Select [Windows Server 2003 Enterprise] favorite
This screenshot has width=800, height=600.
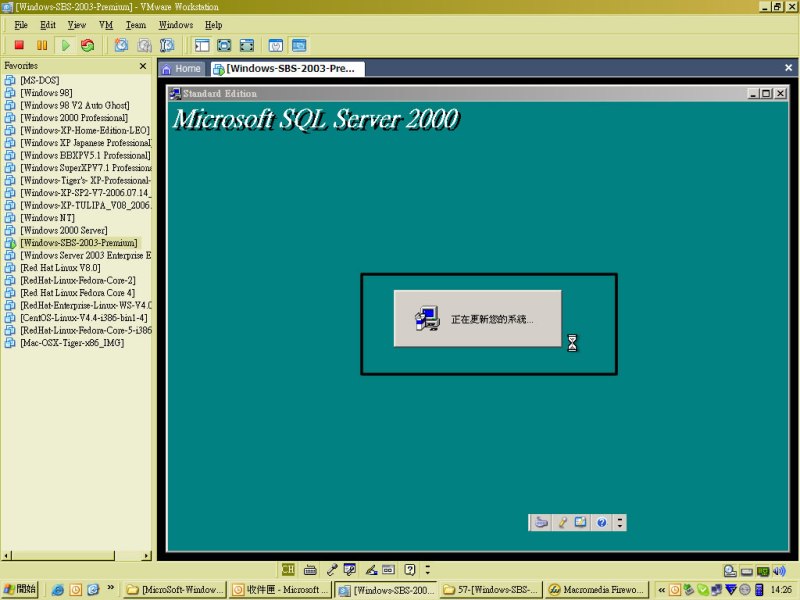(x=86, y=255)
